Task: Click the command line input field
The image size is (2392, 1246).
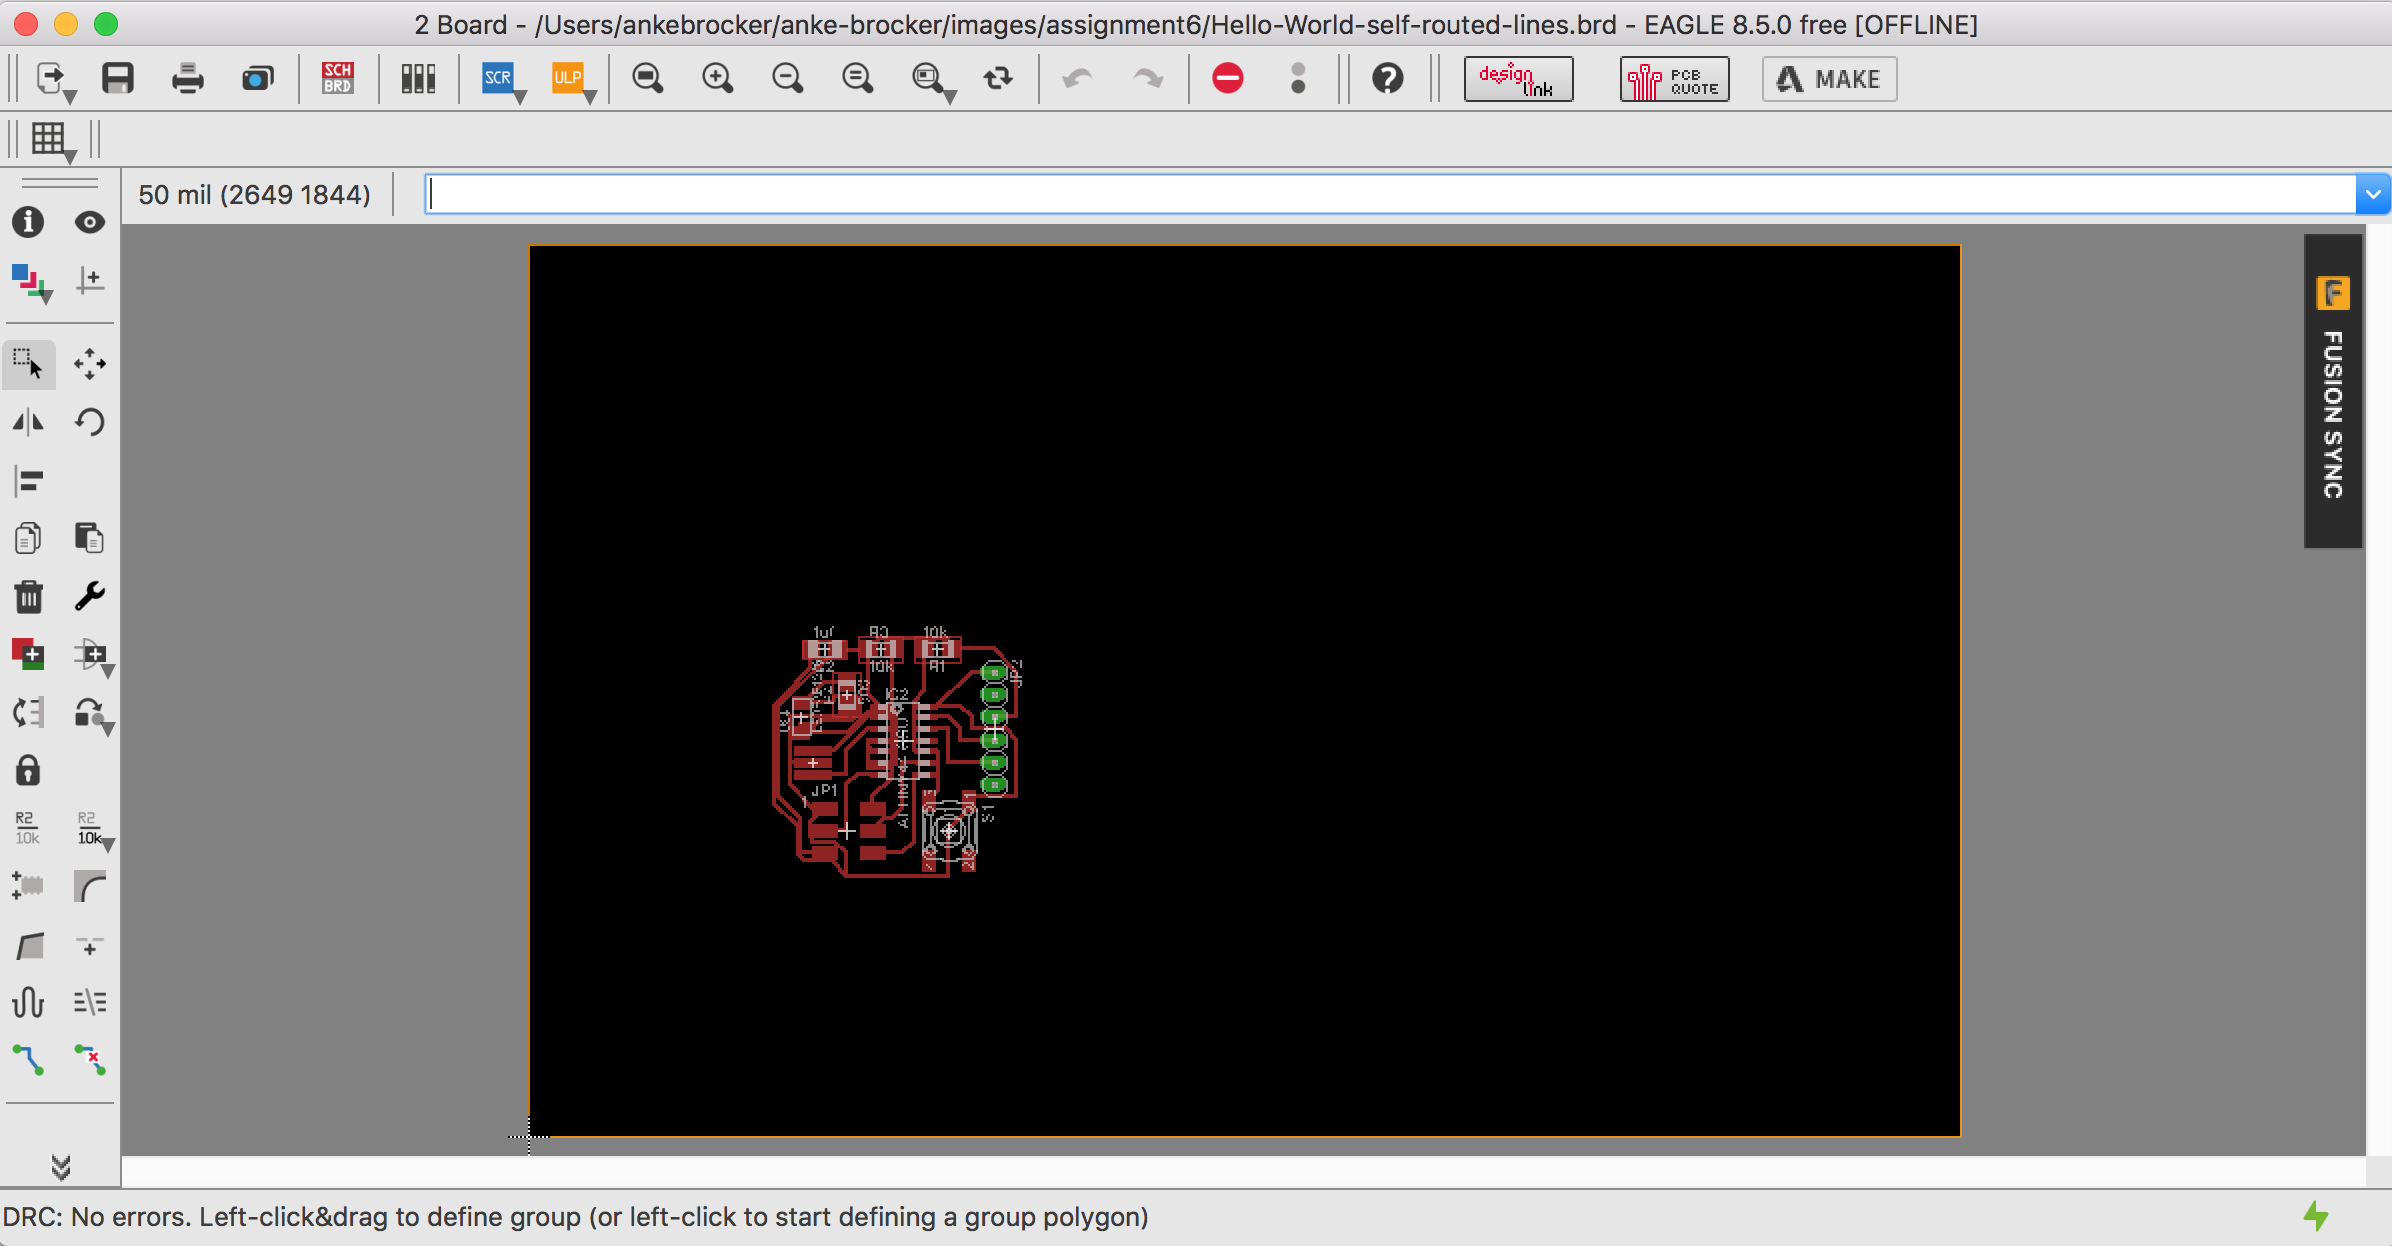Action: click(1390, 194)
